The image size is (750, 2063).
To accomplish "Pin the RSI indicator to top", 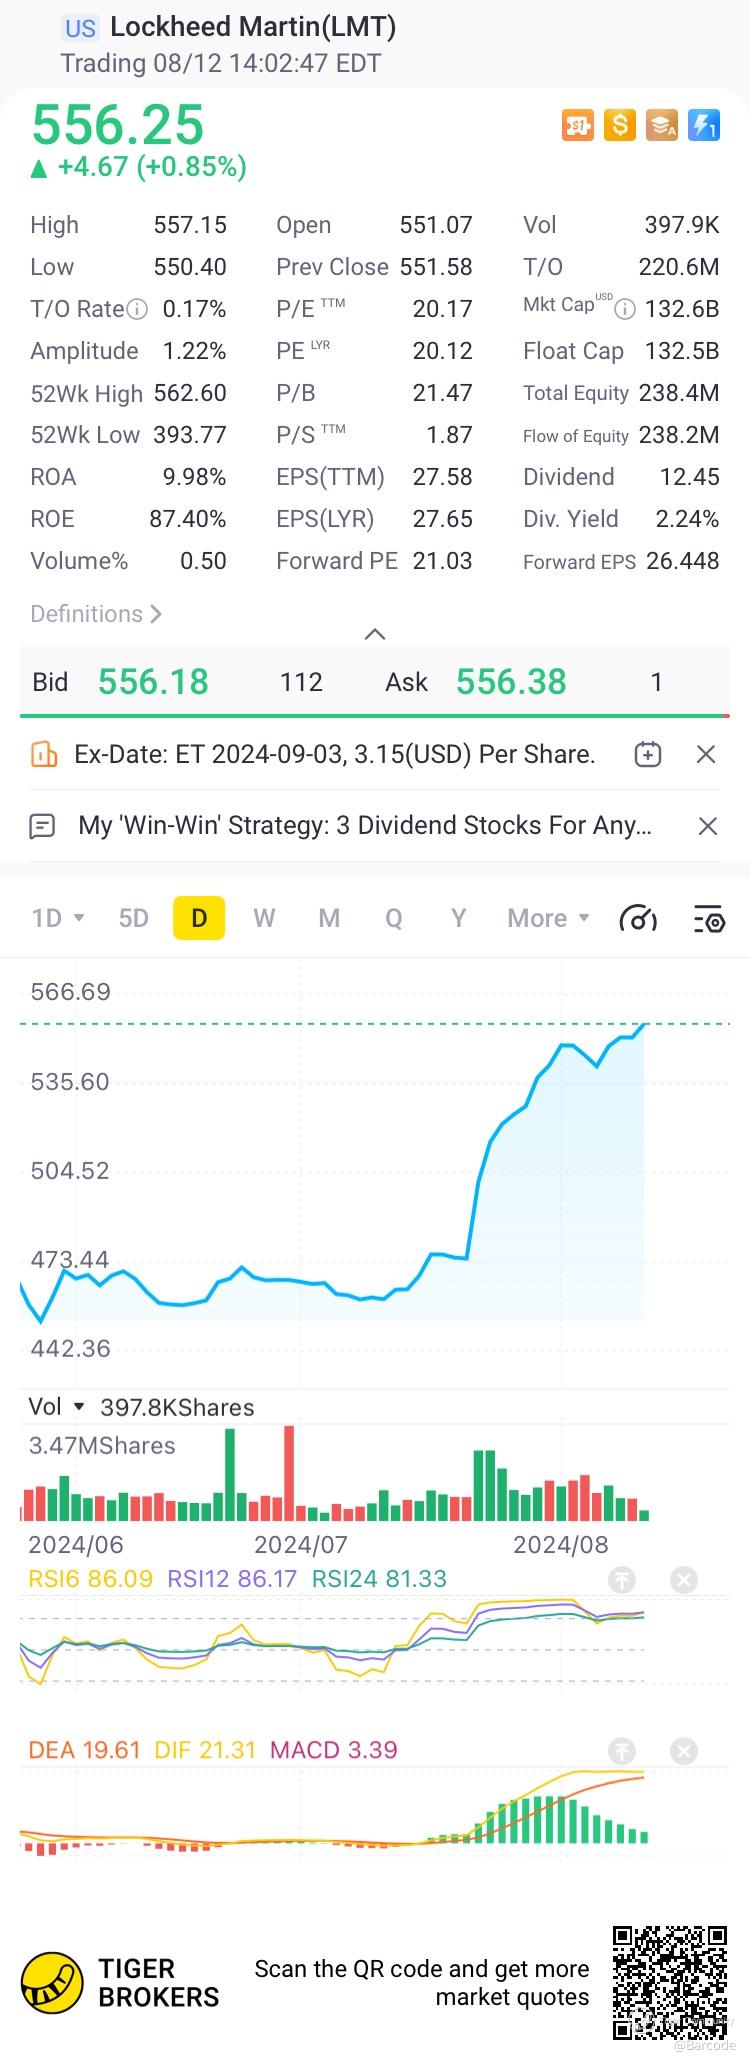I will [622, 1579].
